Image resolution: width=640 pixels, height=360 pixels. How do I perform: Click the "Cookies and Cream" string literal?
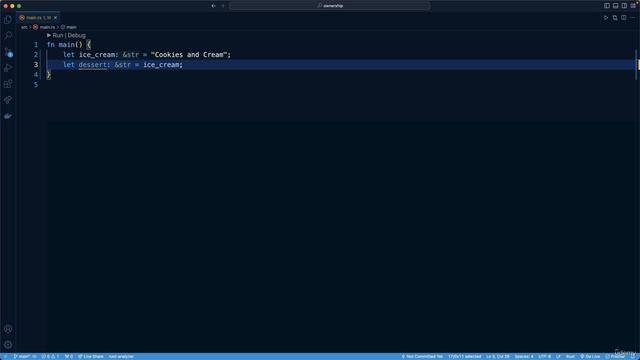[x=189, y=55]
